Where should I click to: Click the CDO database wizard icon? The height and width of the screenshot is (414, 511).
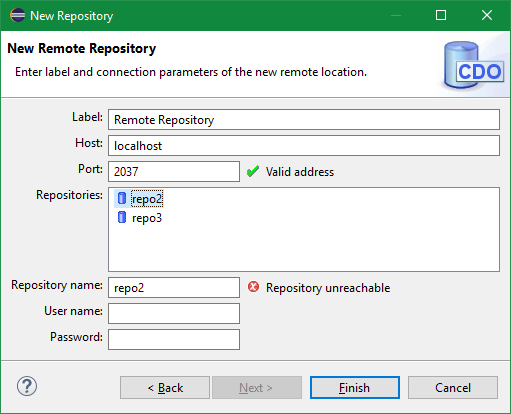pos(473,65)
